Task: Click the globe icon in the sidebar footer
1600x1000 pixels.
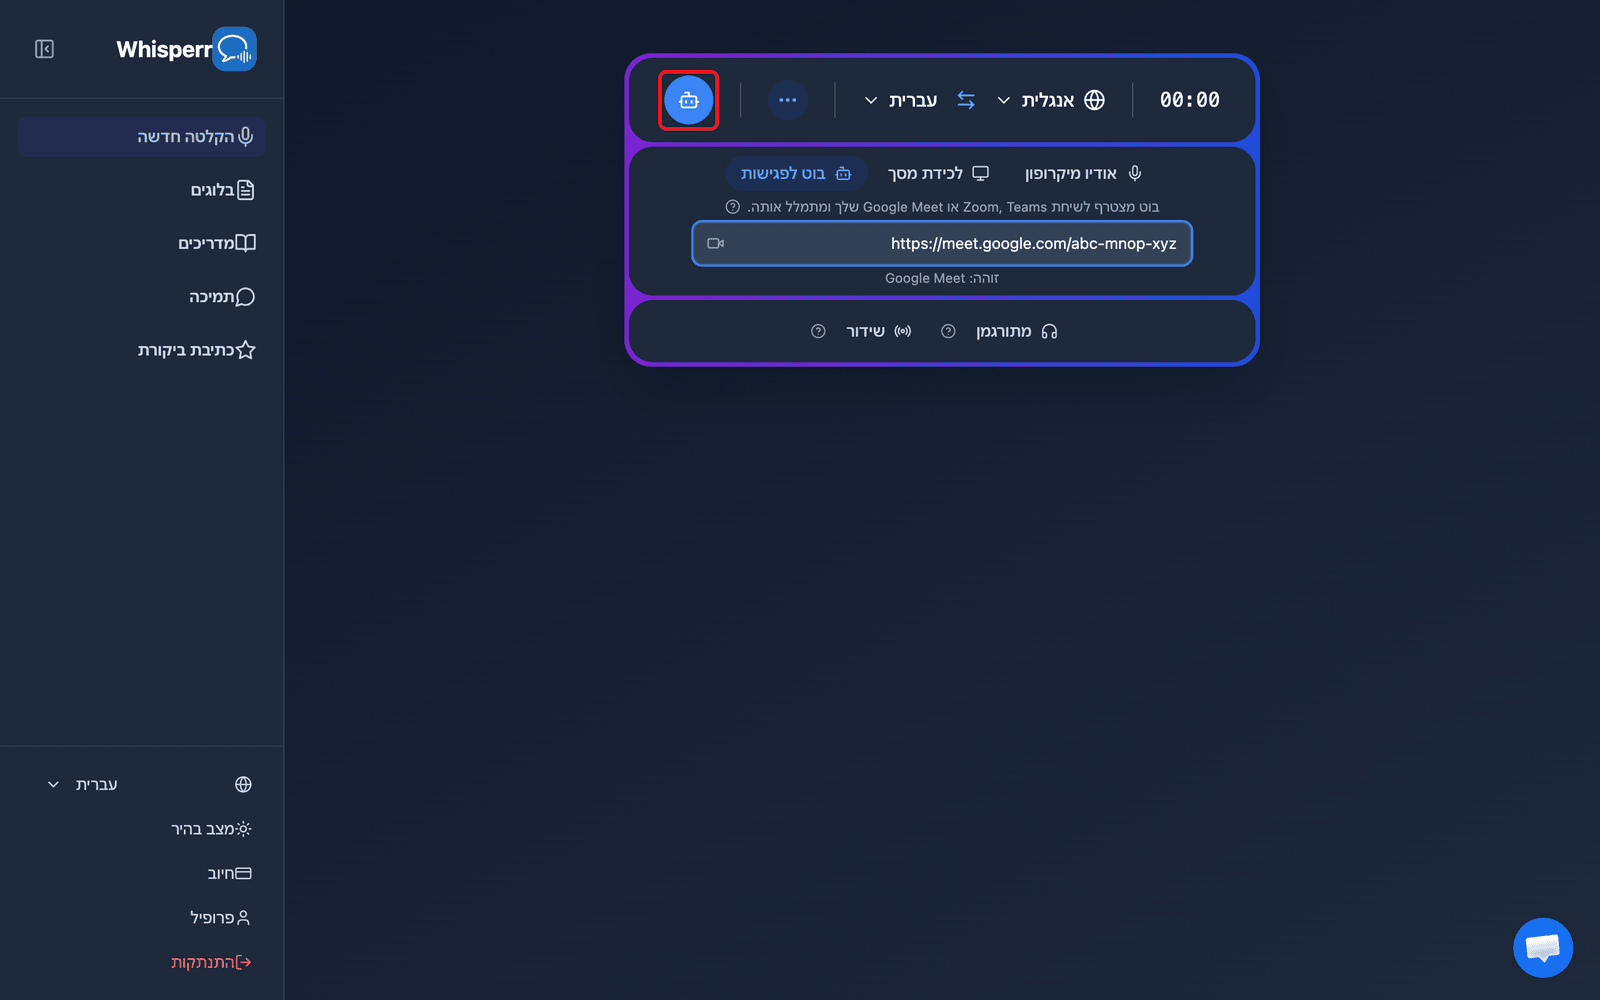Action: coord(243,784)
